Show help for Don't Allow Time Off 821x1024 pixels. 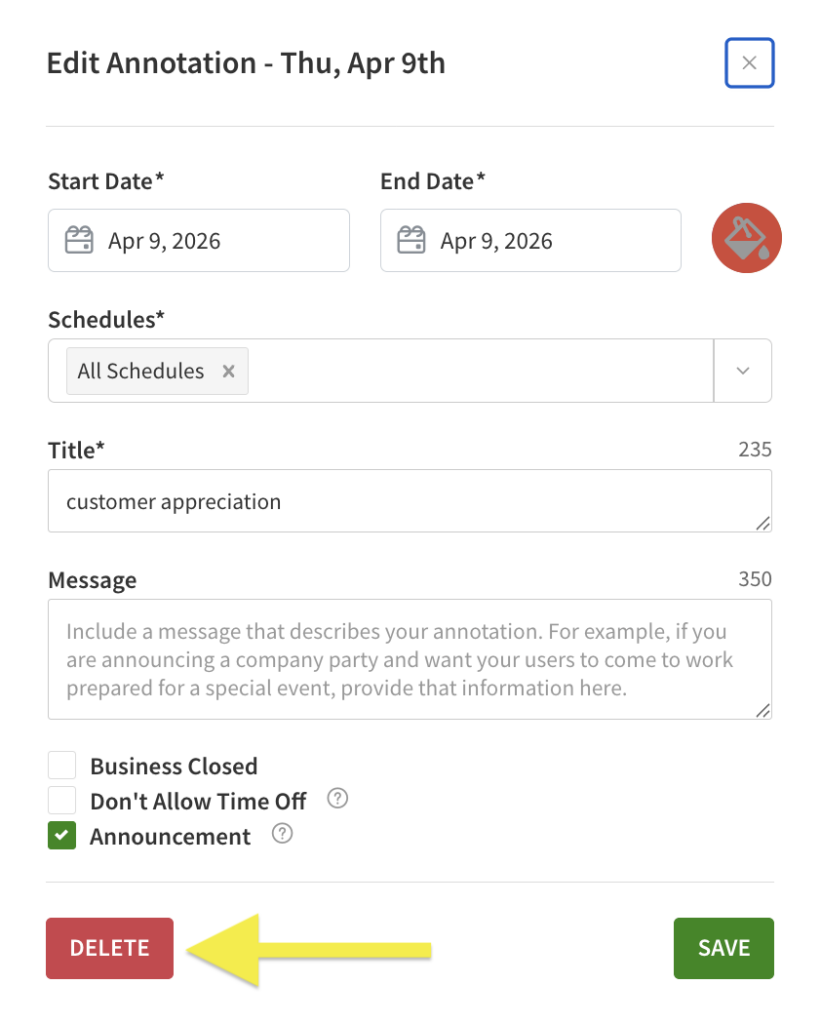pyautogui.click(x=338, y=799)
